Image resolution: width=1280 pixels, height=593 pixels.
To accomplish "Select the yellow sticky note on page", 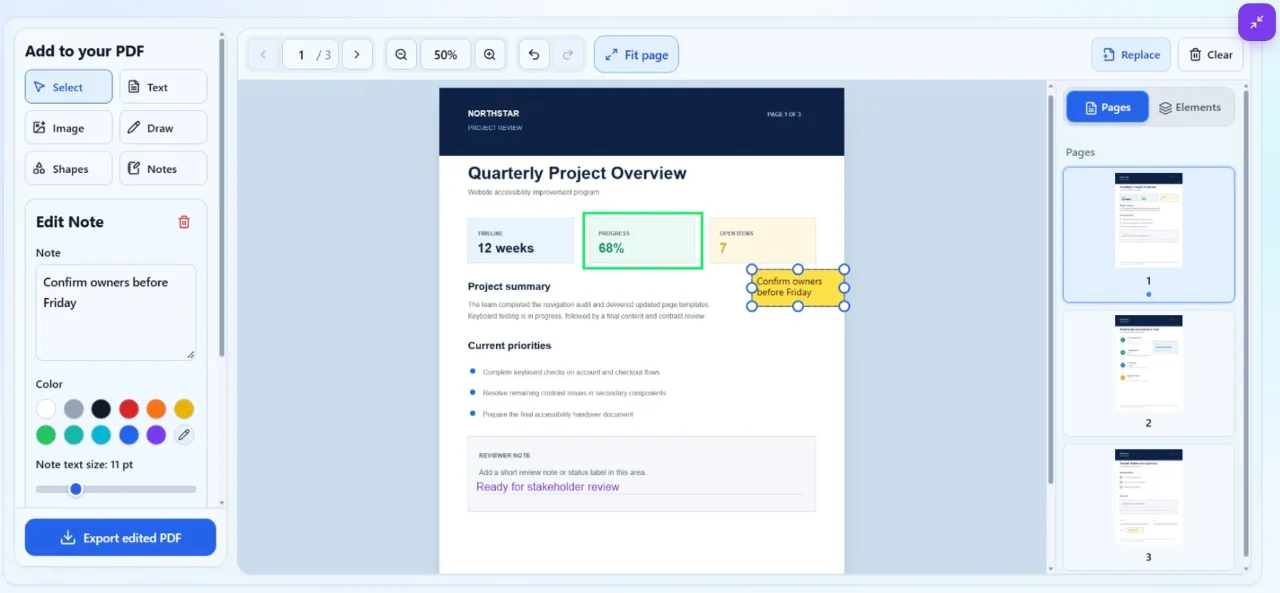I will click(798, 287).
